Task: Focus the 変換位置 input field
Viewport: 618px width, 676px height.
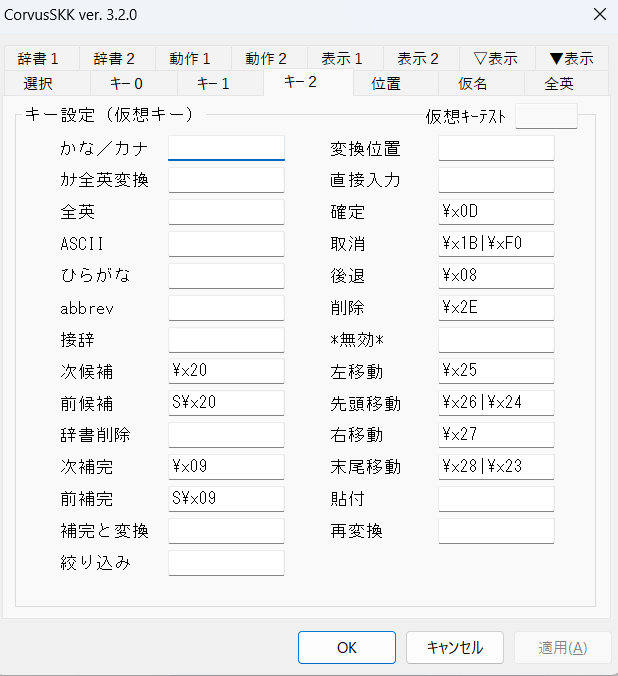Action: point(496,148)
